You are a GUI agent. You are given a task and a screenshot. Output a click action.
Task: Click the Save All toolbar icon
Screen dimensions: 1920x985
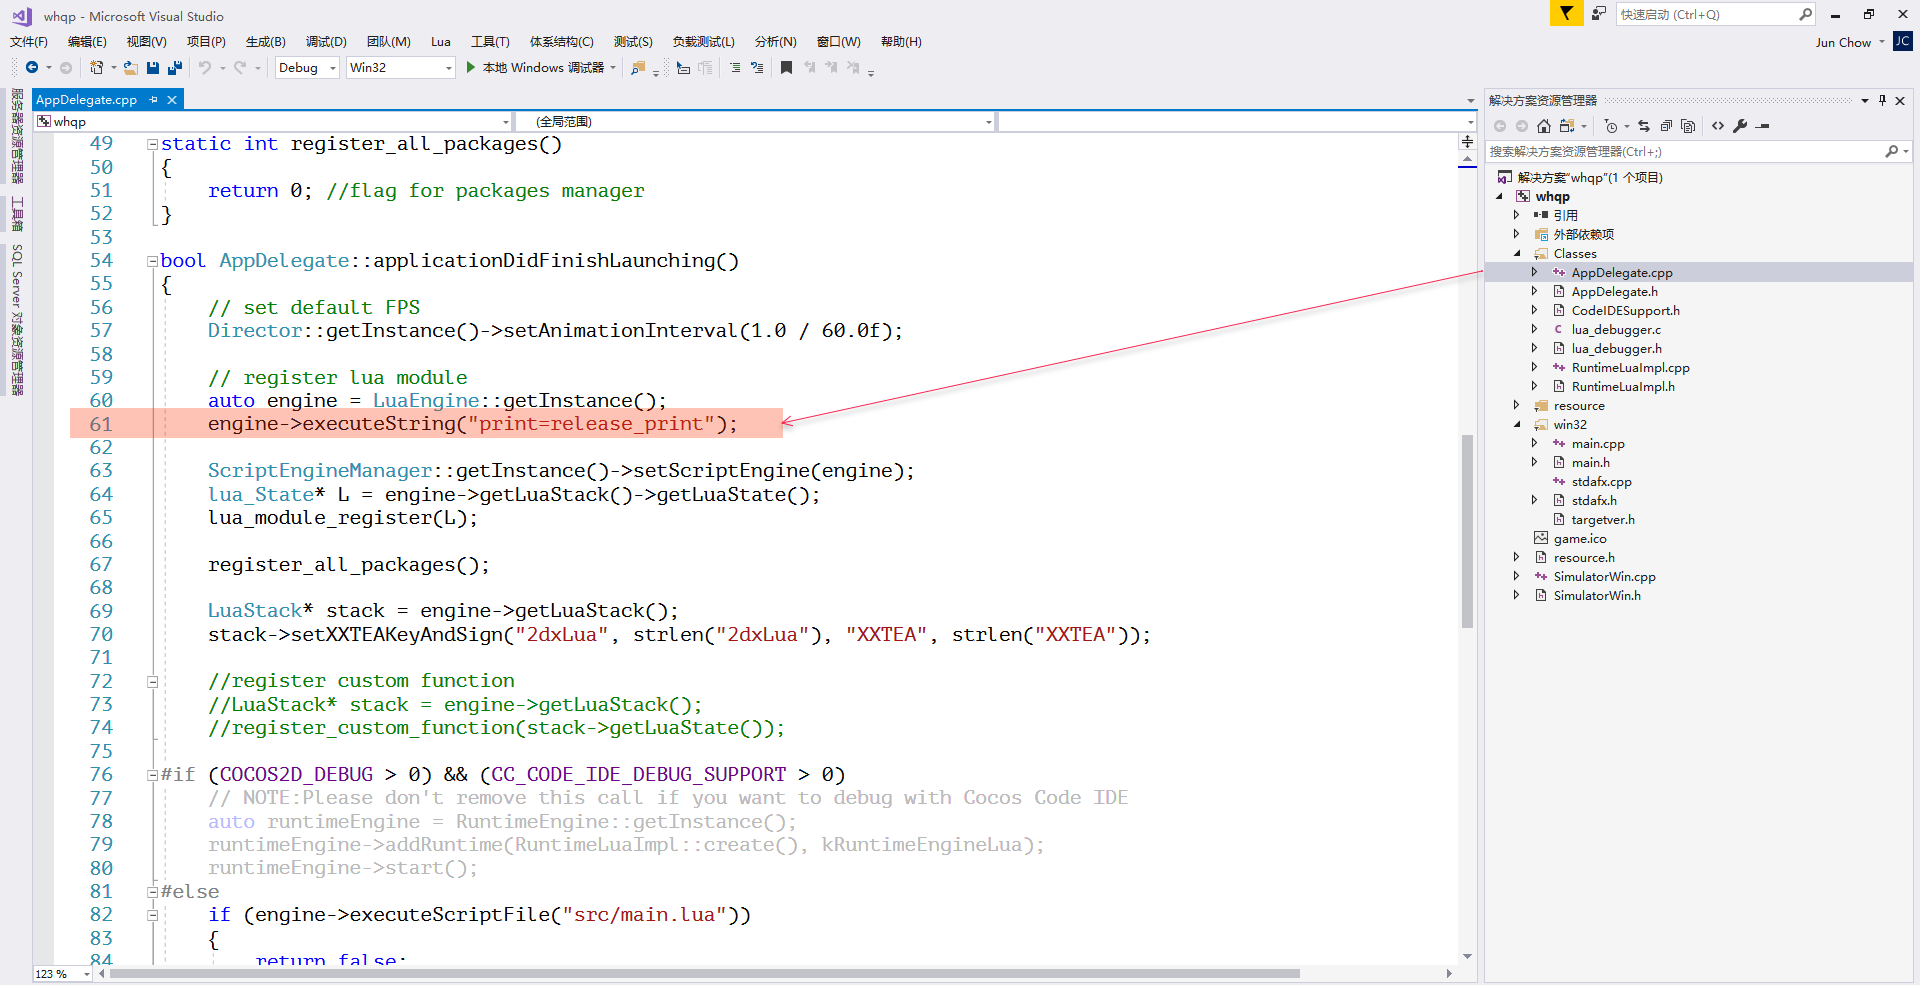tap(175, 67)
